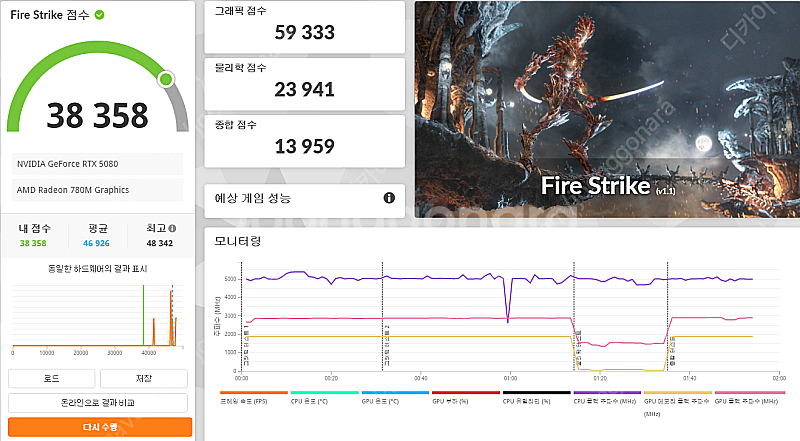Click the 로드 button
Image resolution: width=800 pixels, height=441 pixels.
tap(52, 378)
